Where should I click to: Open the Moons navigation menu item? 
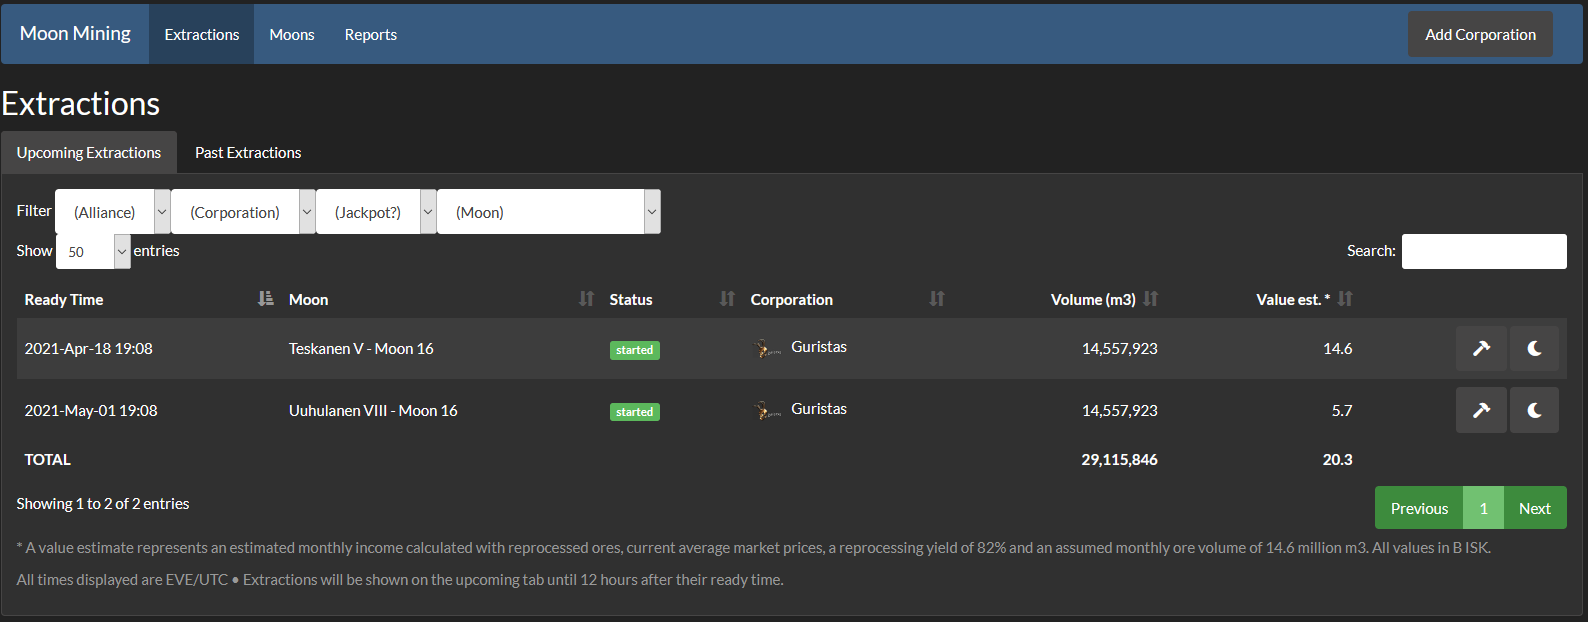292,35
